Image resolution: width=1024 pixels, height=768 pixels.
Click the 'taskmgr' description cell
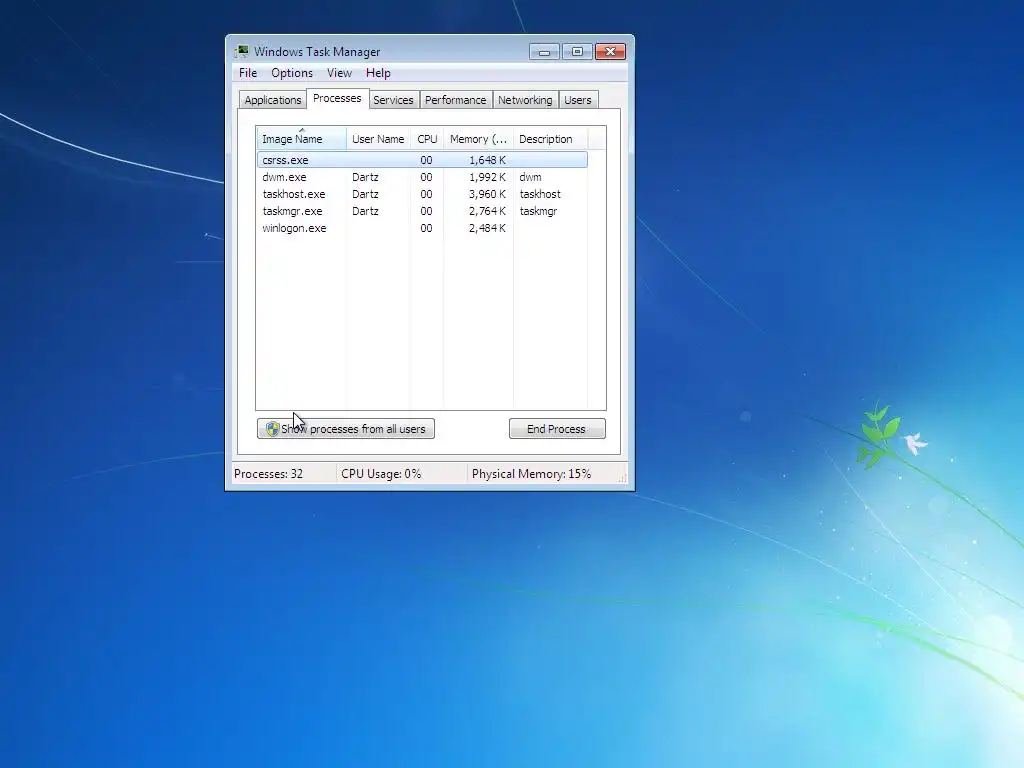click(x=538, y=211)
